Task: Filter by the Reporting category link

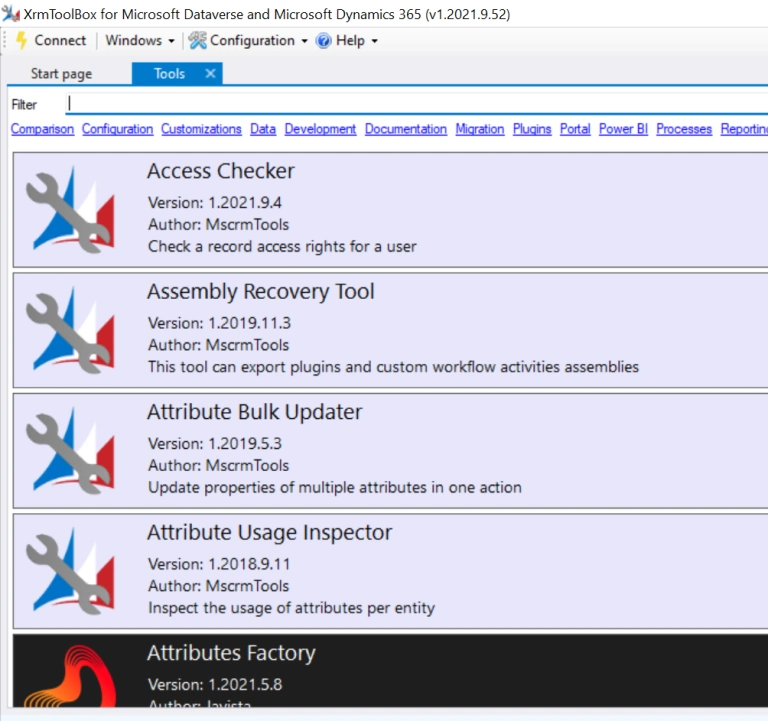Action: click(x=744, y=129)
